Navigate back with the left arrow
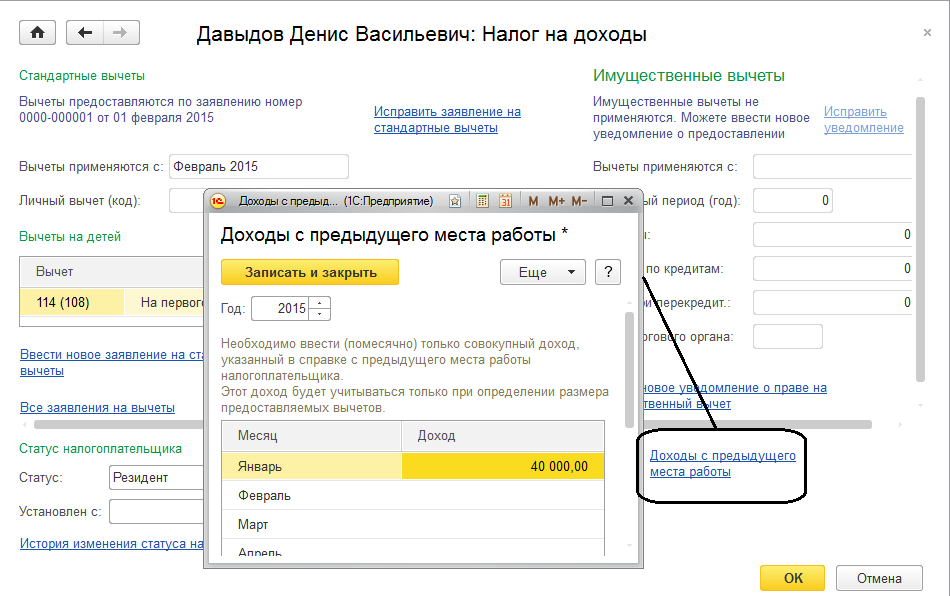The image size is (950, 596). tap(85, 33)
